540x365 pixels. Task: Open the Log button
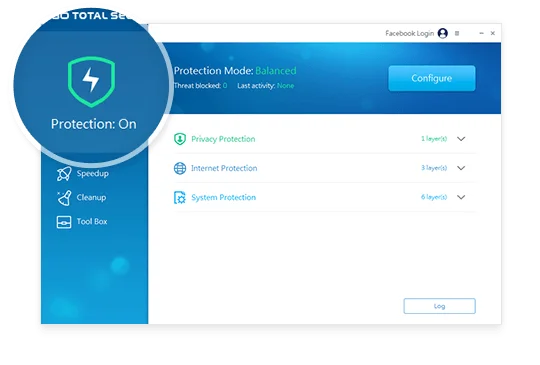point(439,306)
